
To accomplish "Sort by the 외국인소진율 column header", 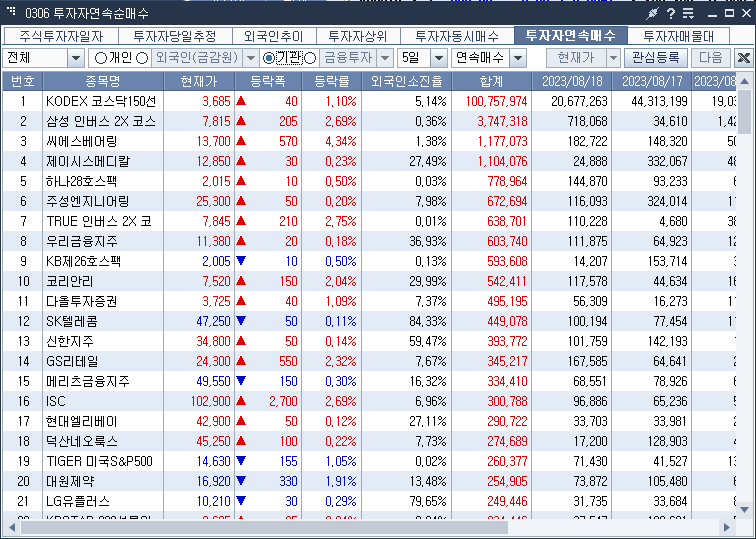I will (406, 81).
